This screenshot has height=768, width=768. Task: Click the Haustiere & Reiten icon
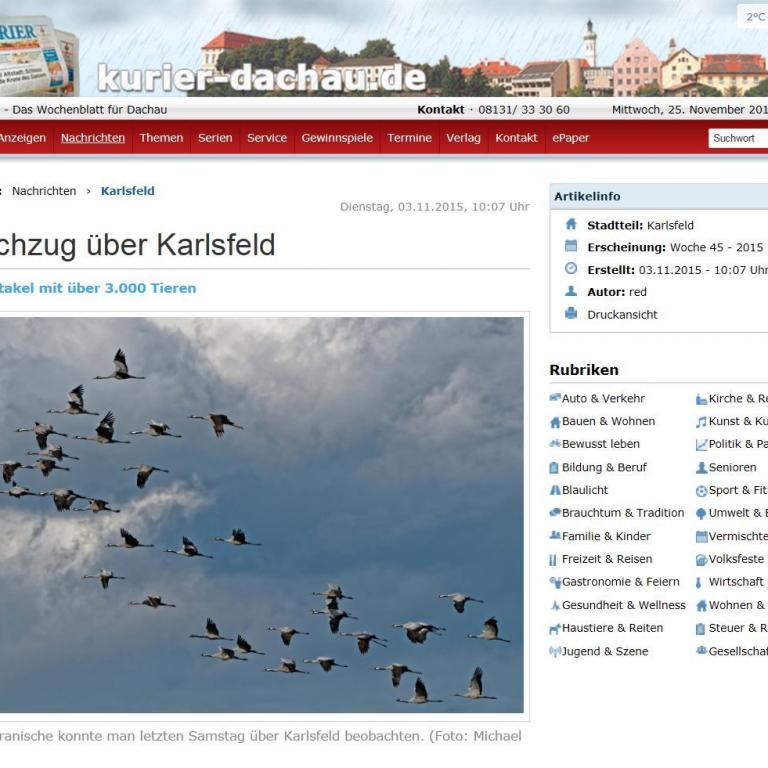[555, 628]
